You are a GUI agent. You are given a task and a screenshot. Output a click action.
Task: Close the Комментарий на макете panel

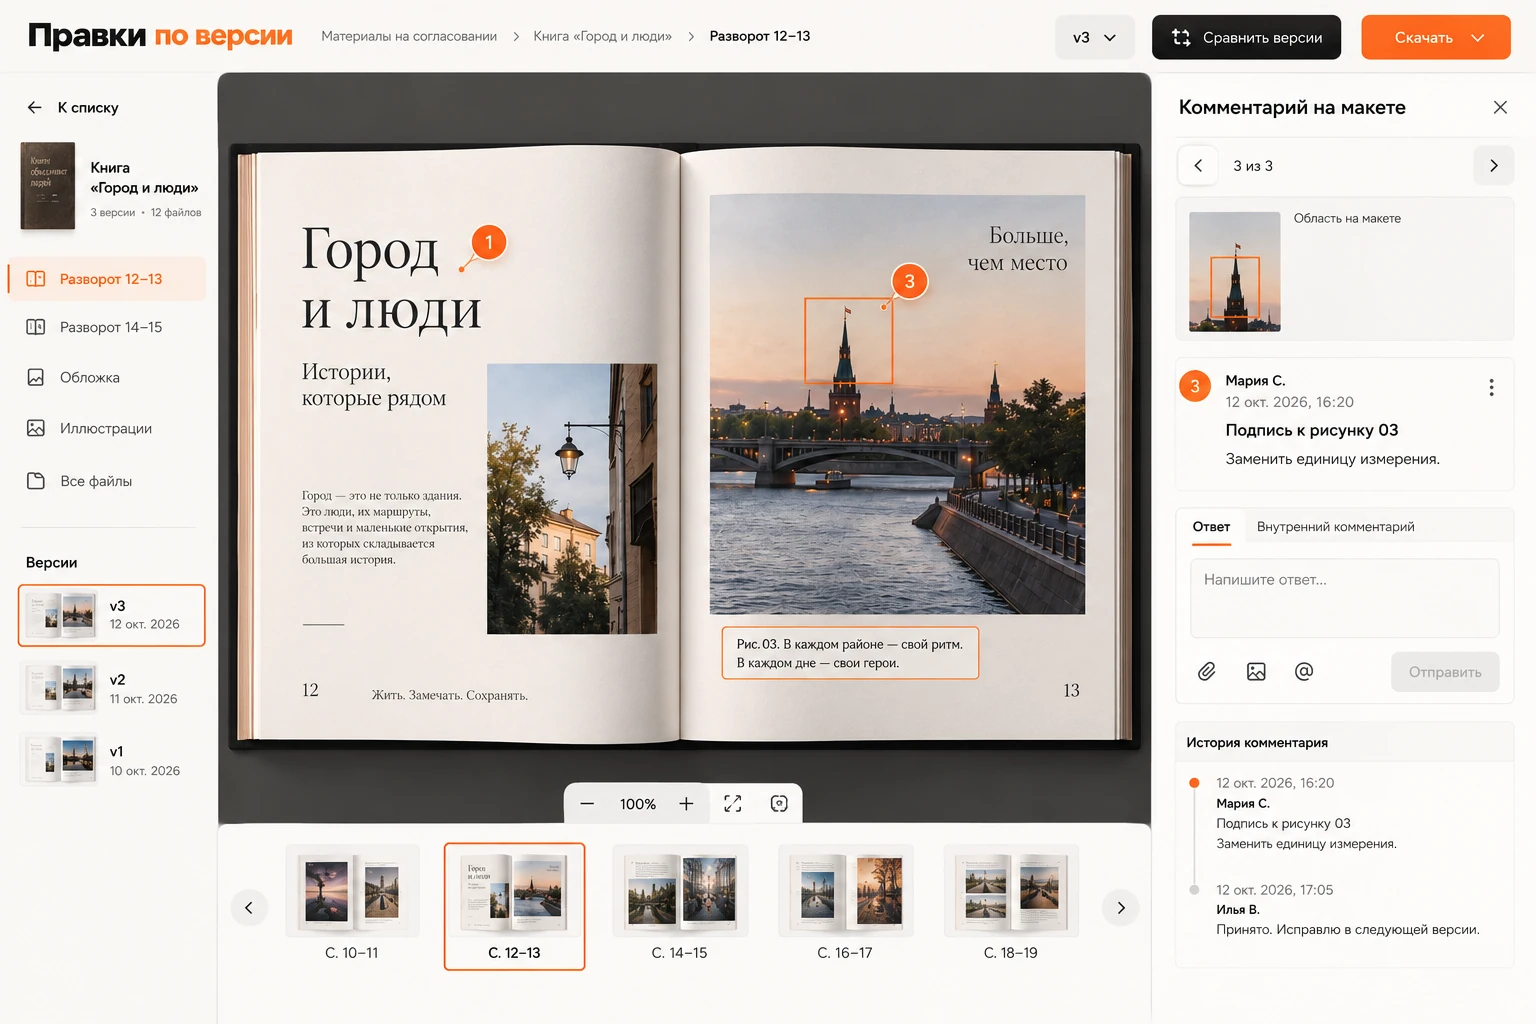pos(1500,107)
